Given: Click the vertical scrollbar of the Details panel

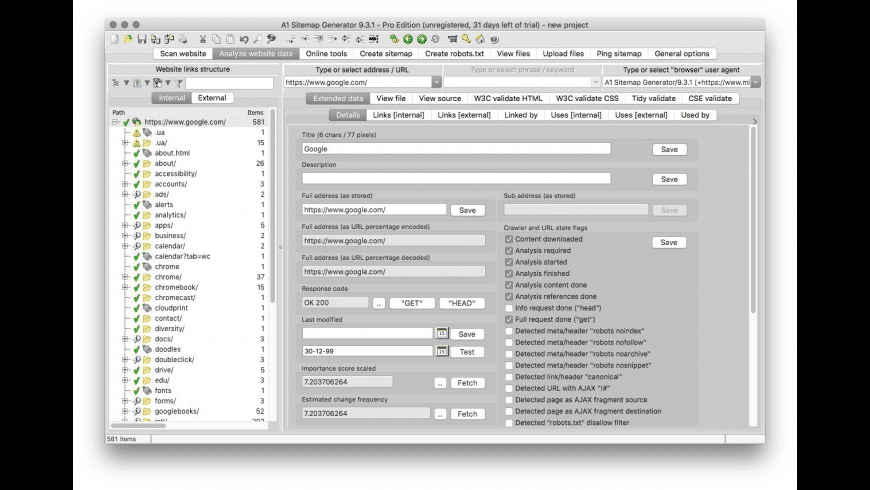Looking at the screenshot, I should click(753, 222).
